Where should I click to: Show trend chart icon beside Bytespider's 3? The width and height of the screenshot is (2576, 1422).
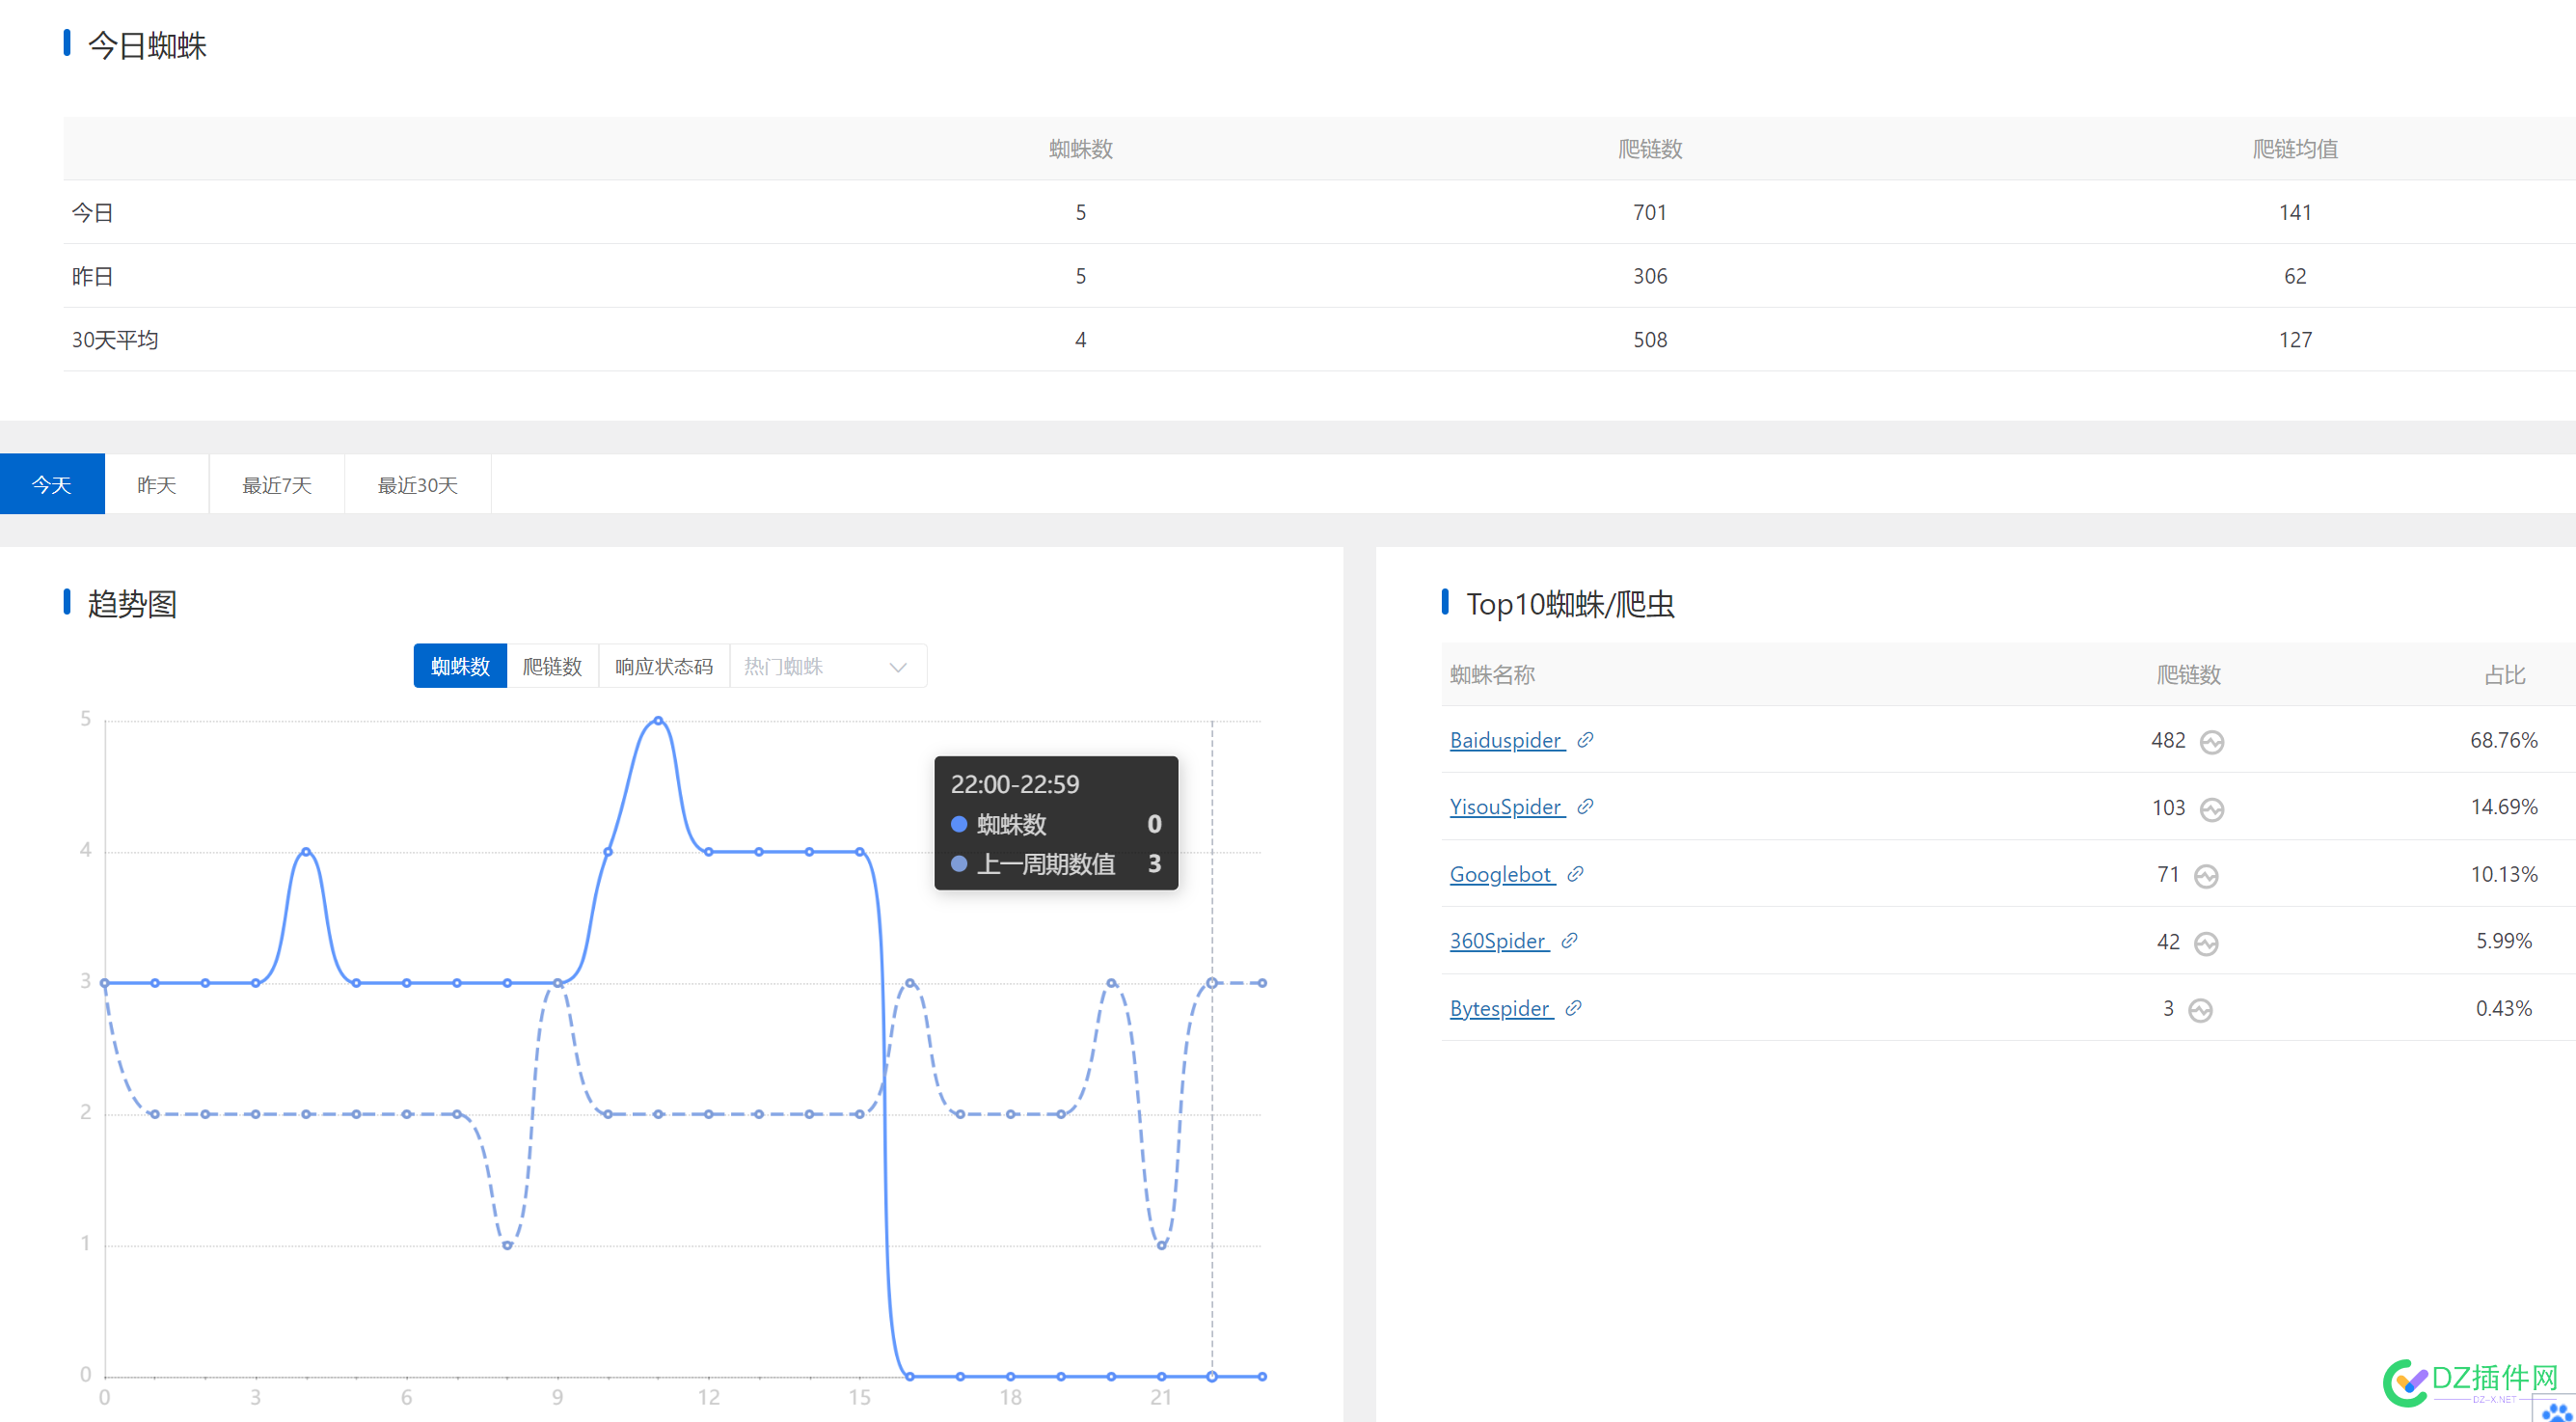tap(2200, 1010)
